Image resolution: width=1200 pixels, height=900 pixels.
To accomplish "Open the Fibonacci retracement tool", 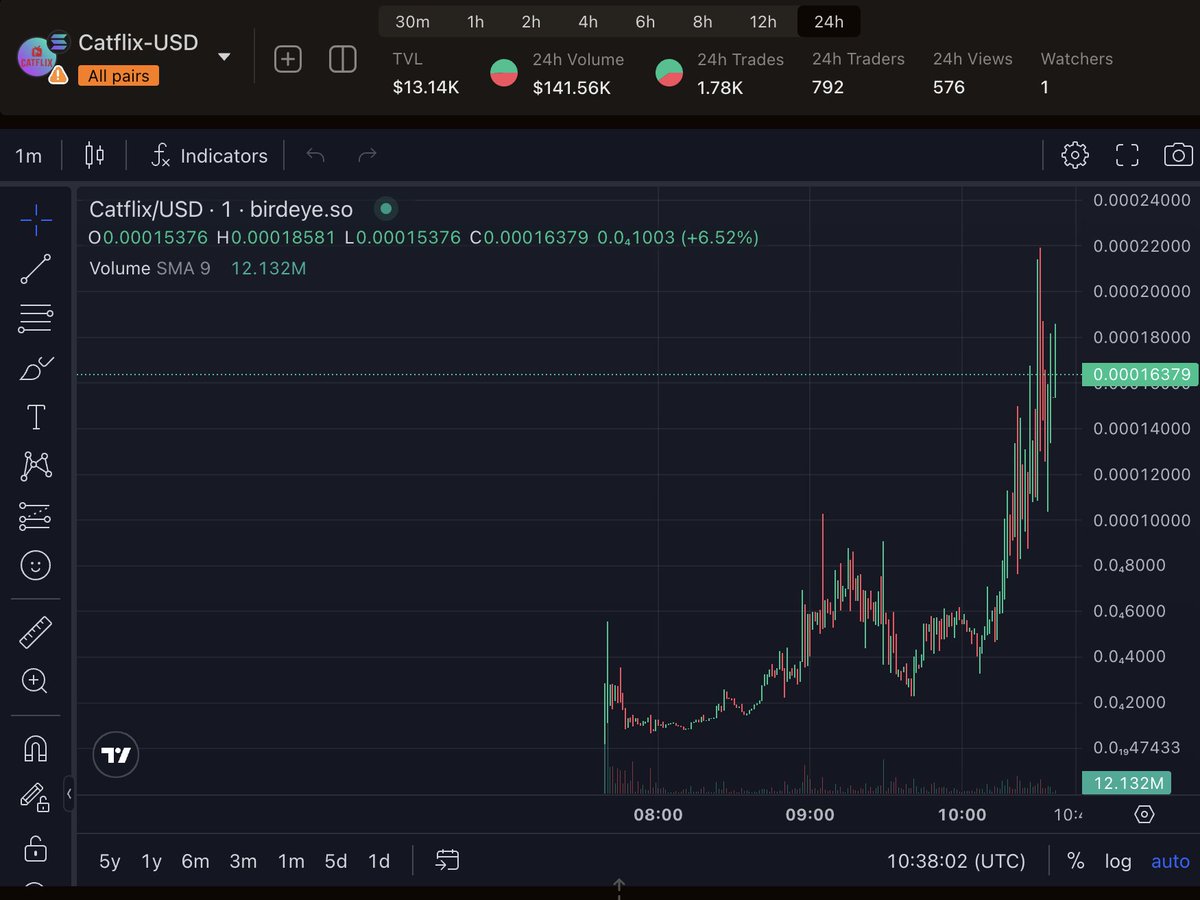I will click(x=36, y=319).
